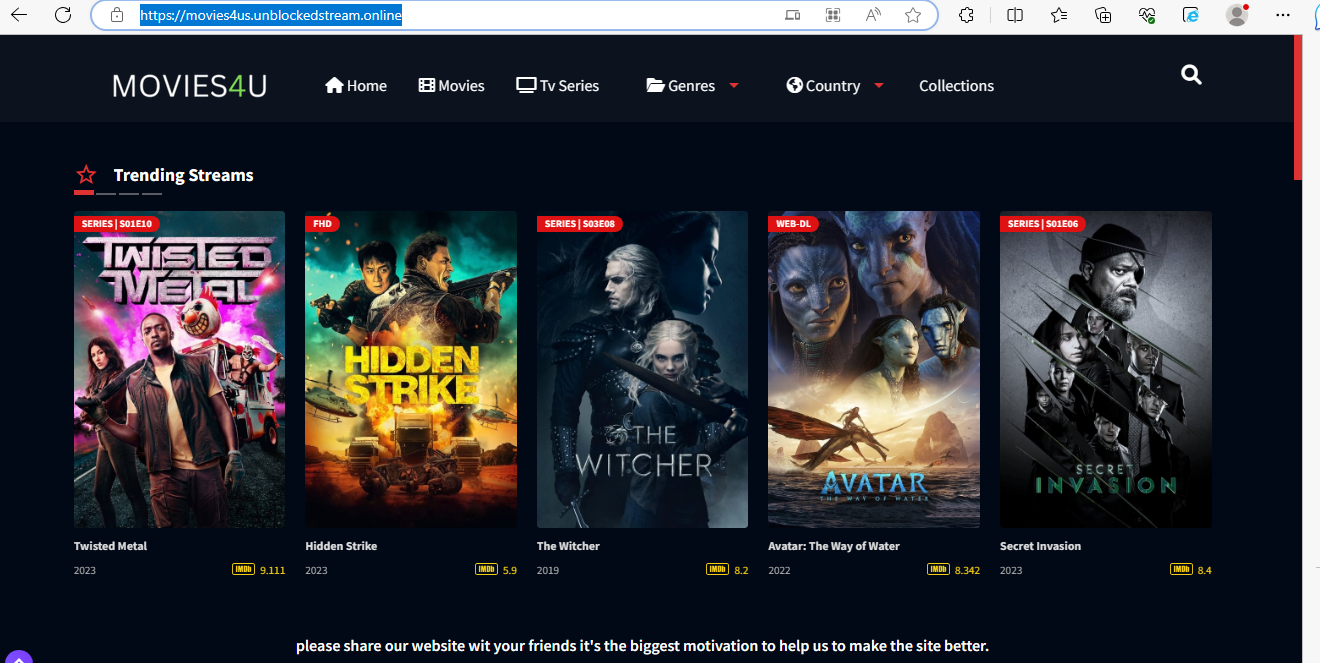The width and height of the screenshot is (1320, 663).
Task: Expand the Country dropdown arrow
Action: pos(879,86)
